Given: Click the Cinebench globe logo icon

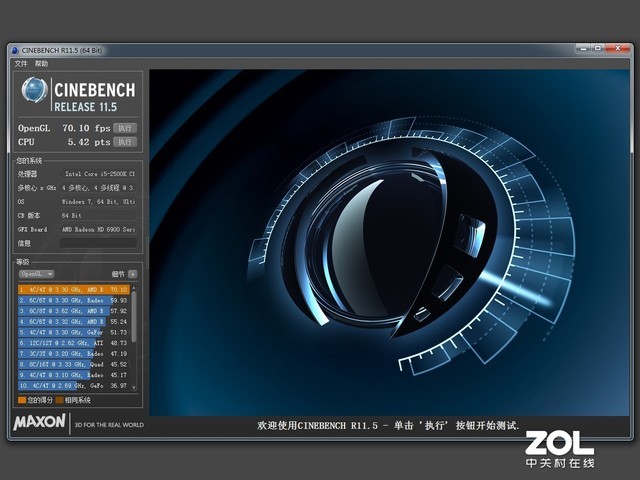Looking at the screenshot, I should point(34,90).
